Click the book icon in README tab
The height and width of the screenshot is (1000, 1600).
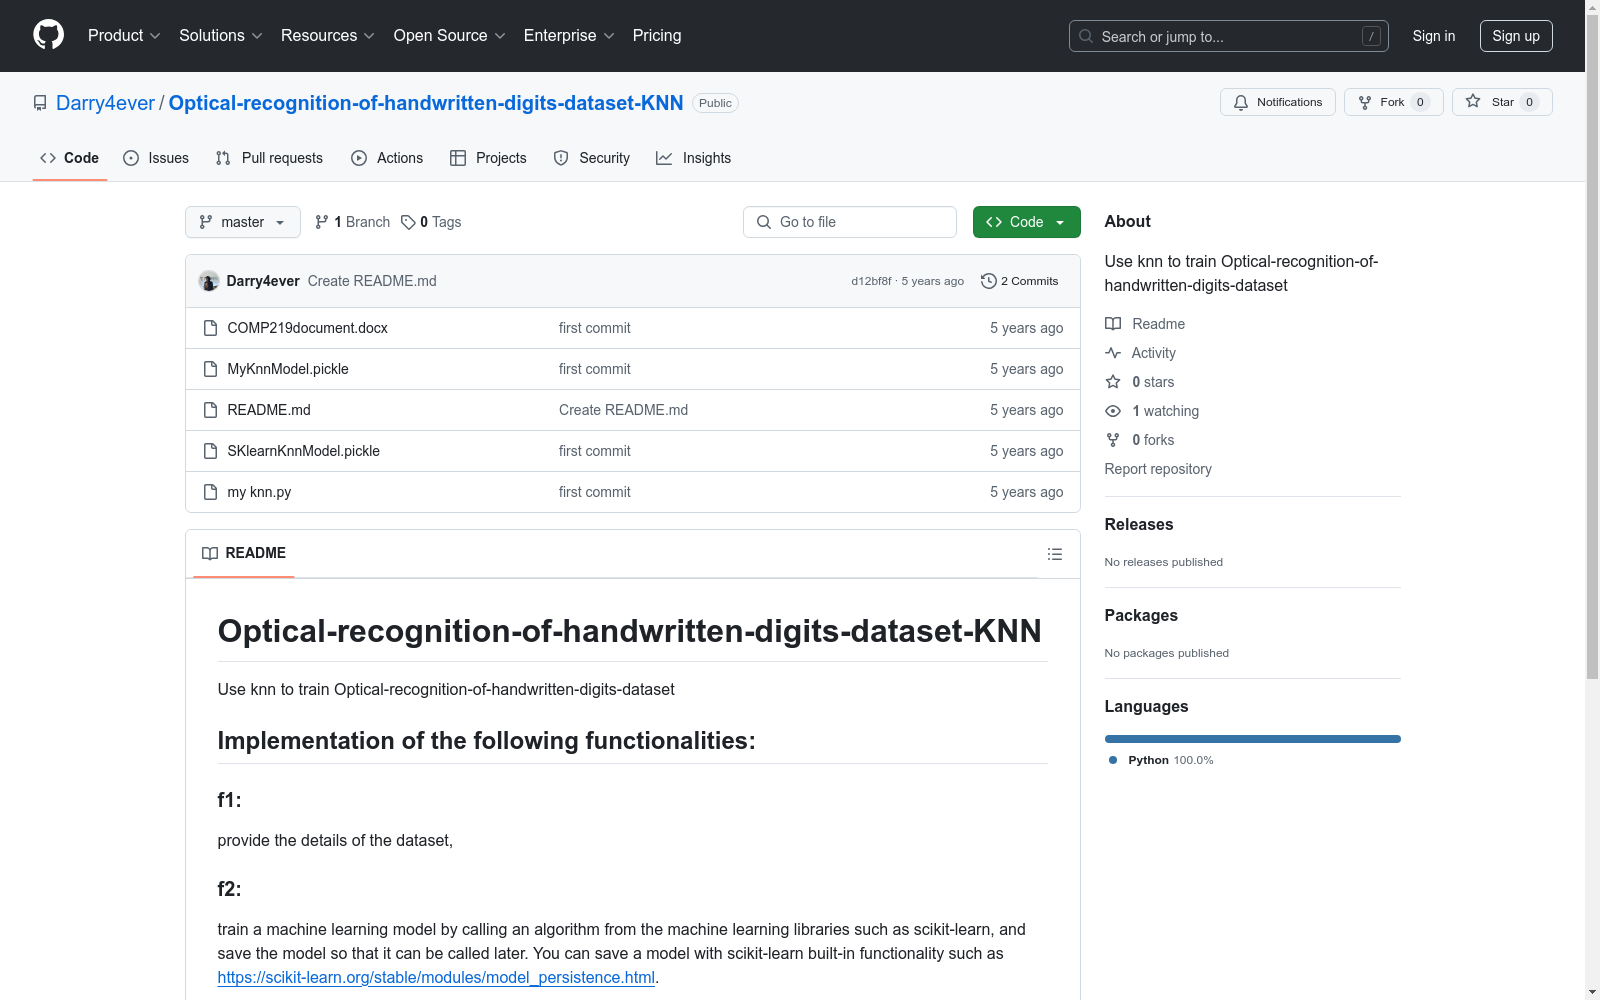(210, 553)
